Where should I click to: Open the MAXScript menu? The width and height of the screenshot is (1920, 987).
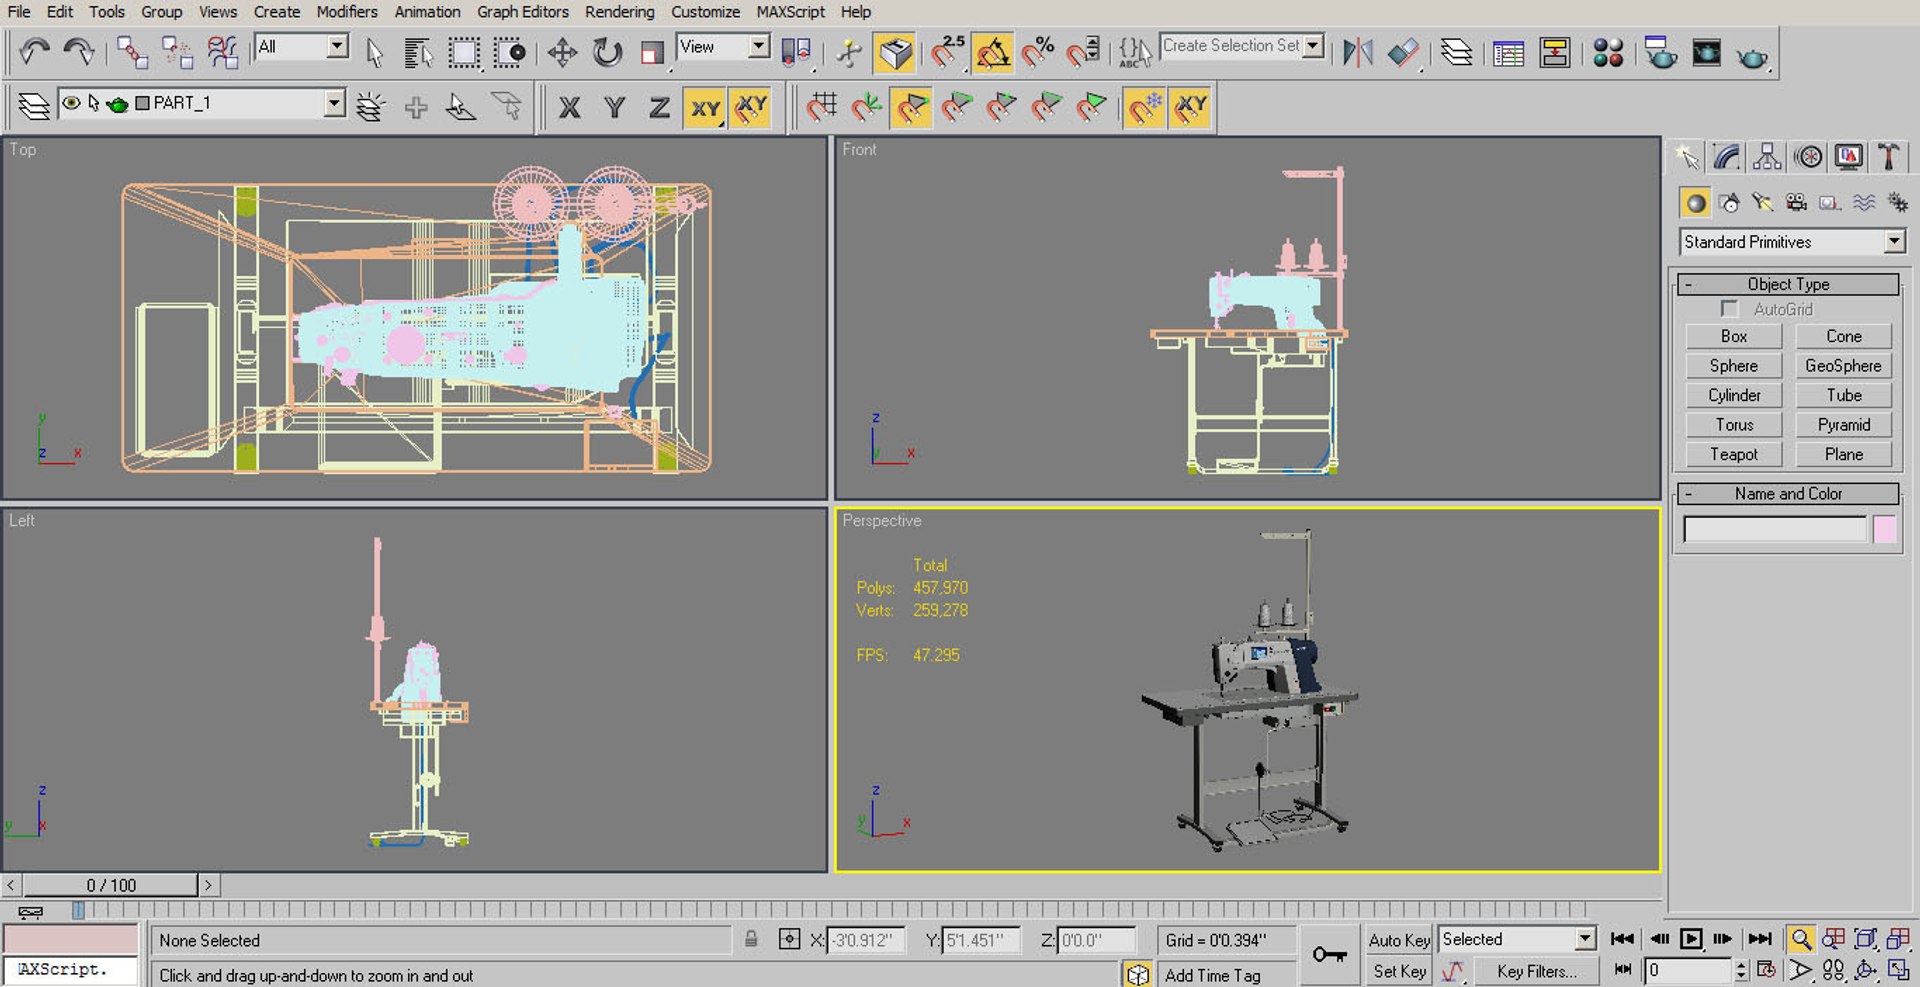pos(790,12)
